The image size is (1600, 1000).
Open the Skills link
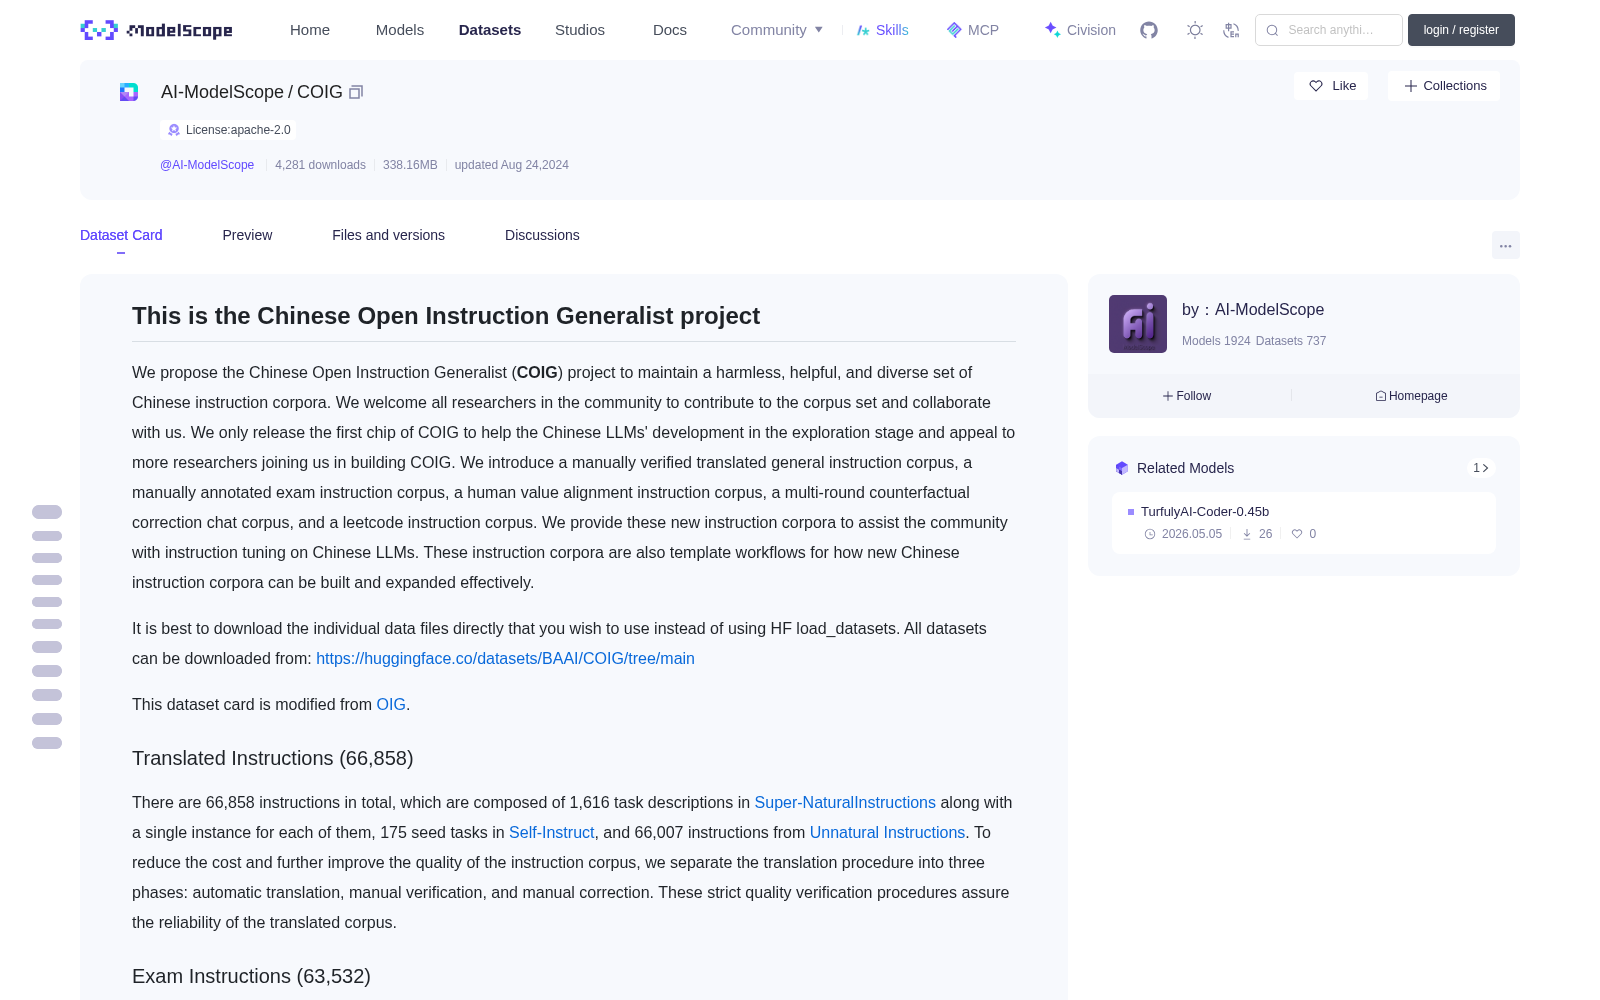click(x=892, y=30)
